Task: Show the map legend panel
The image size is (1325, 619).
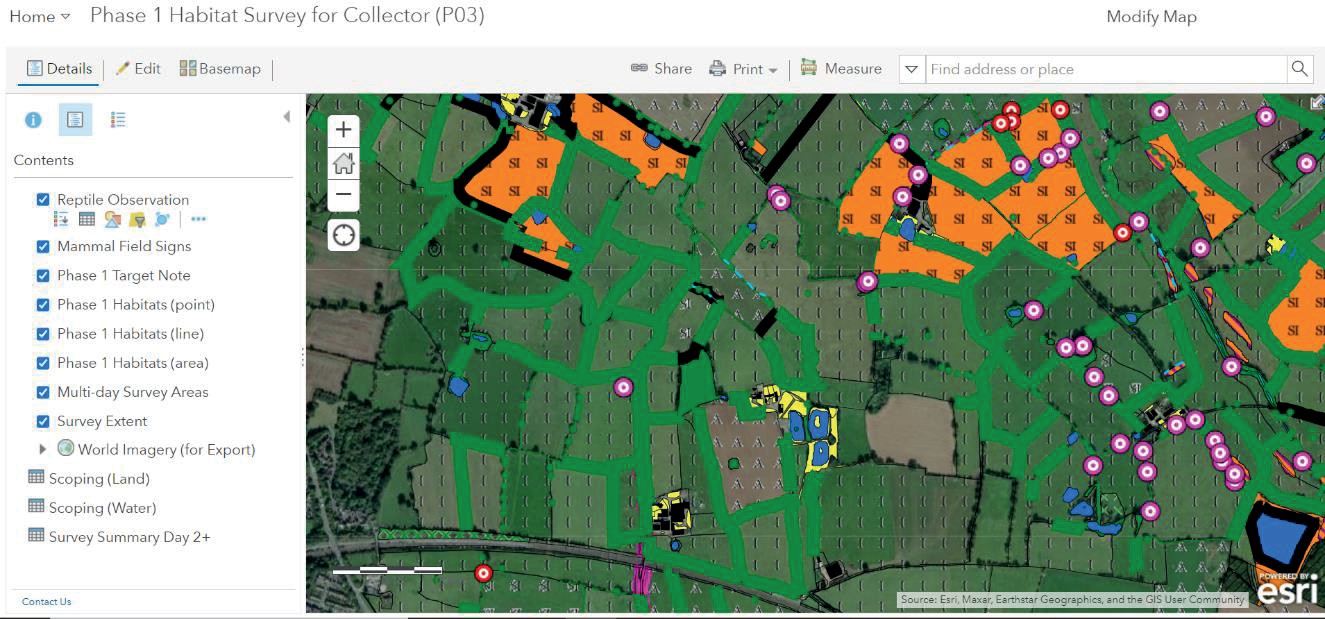Action: pos(118,120)
